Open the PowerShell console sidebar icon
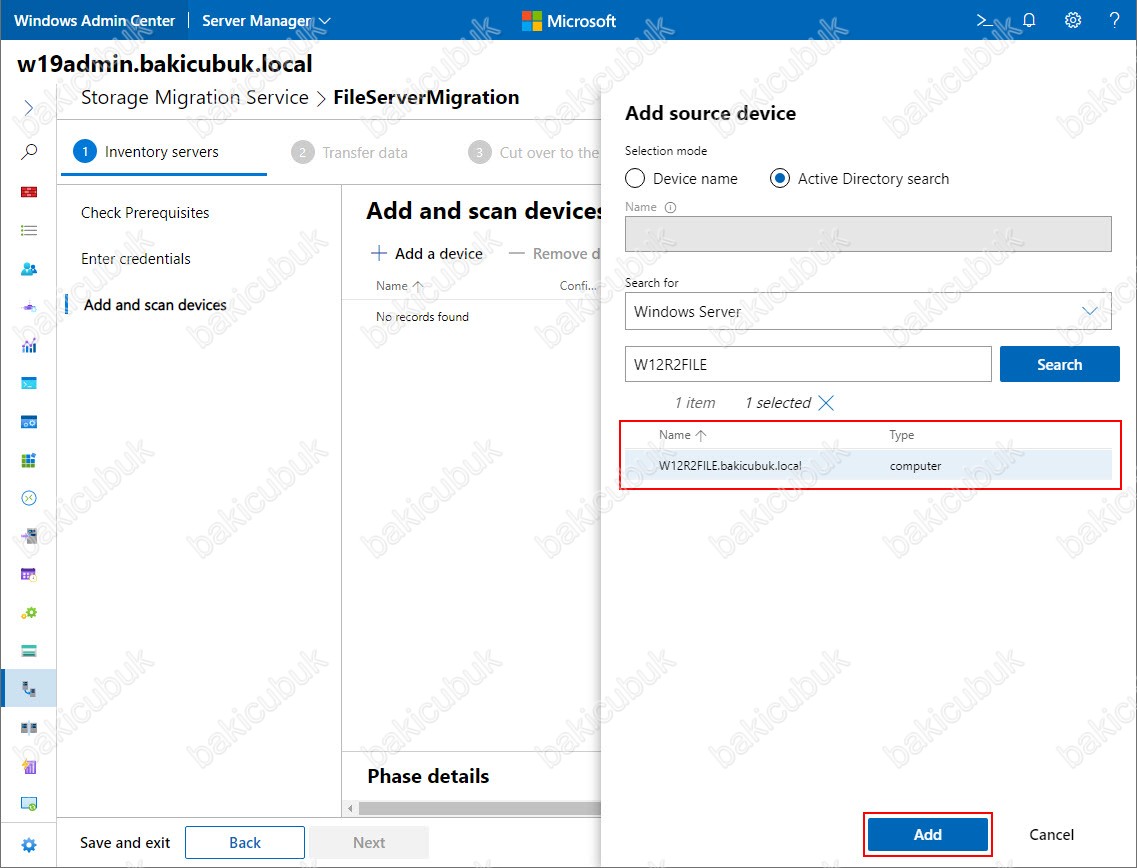 (29, 384)
